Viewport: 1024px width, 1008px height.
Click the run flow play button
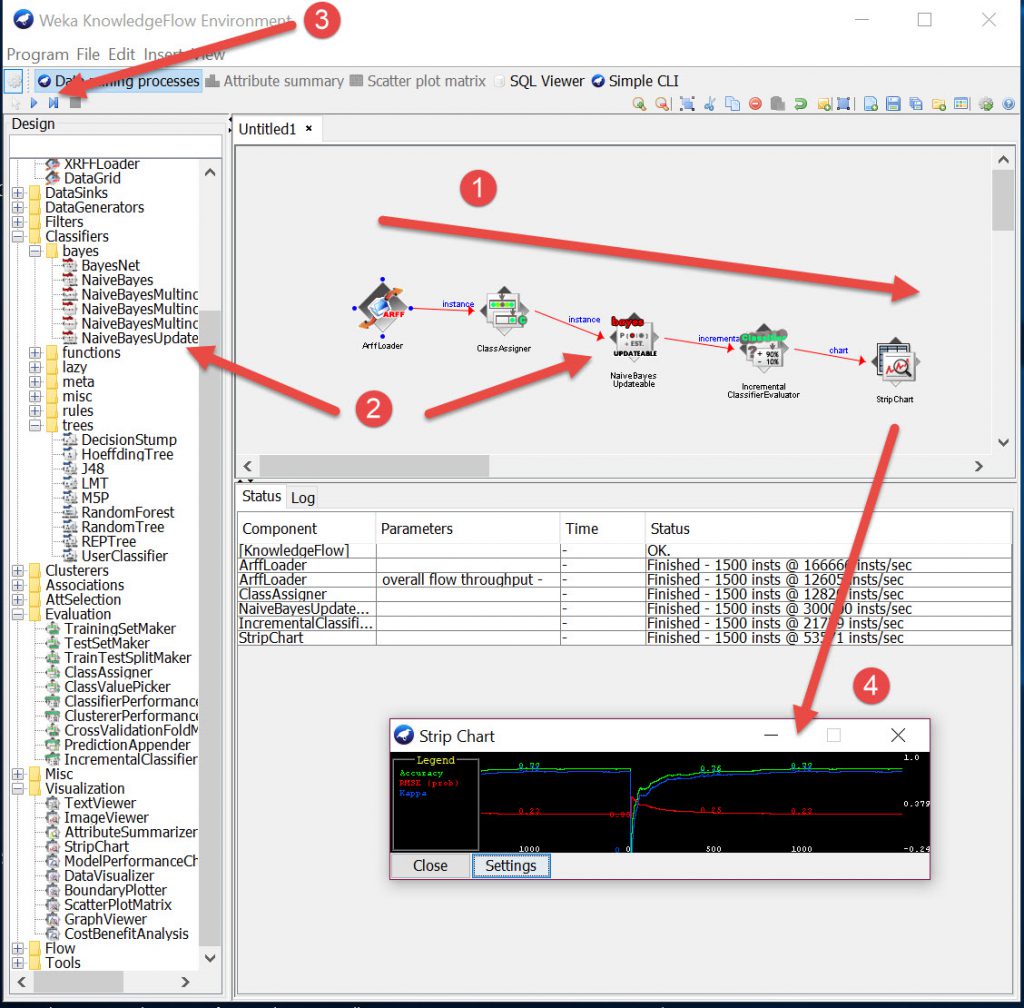pyautogui.click(x=34, y=103)
